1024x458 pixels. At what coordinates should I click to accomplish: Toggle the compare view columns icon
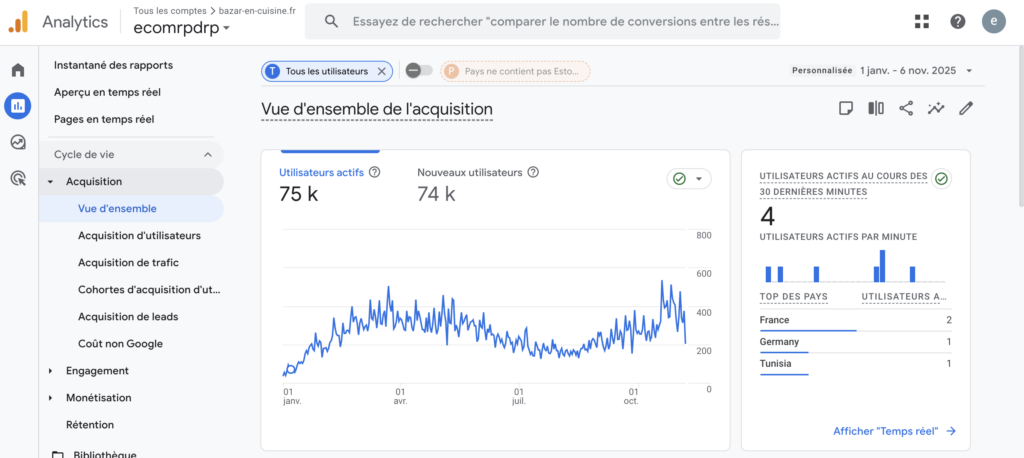click(x=876, y=109)
